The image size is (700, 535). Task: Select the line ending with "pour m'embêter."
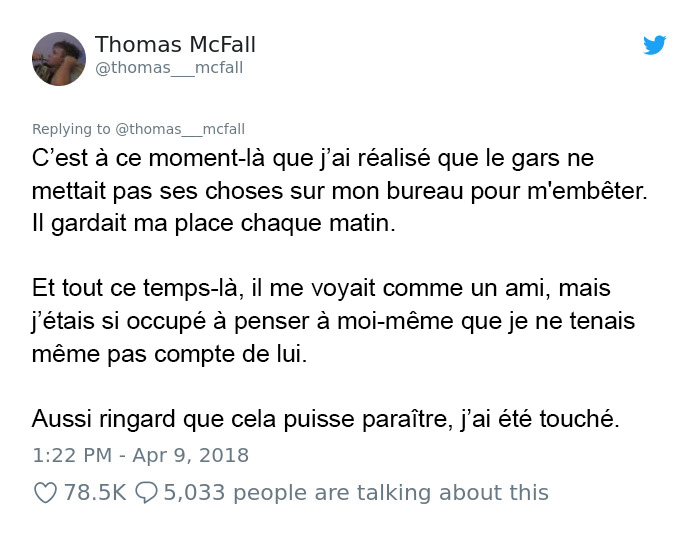point(340,191)
